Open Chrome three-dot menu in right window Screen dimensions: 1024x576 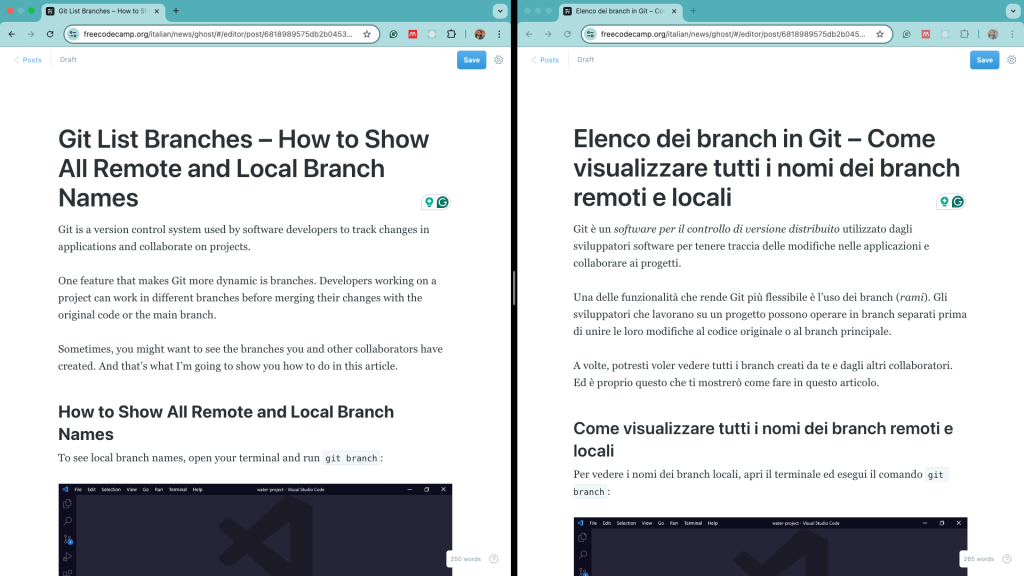(x=1012, y=34)
